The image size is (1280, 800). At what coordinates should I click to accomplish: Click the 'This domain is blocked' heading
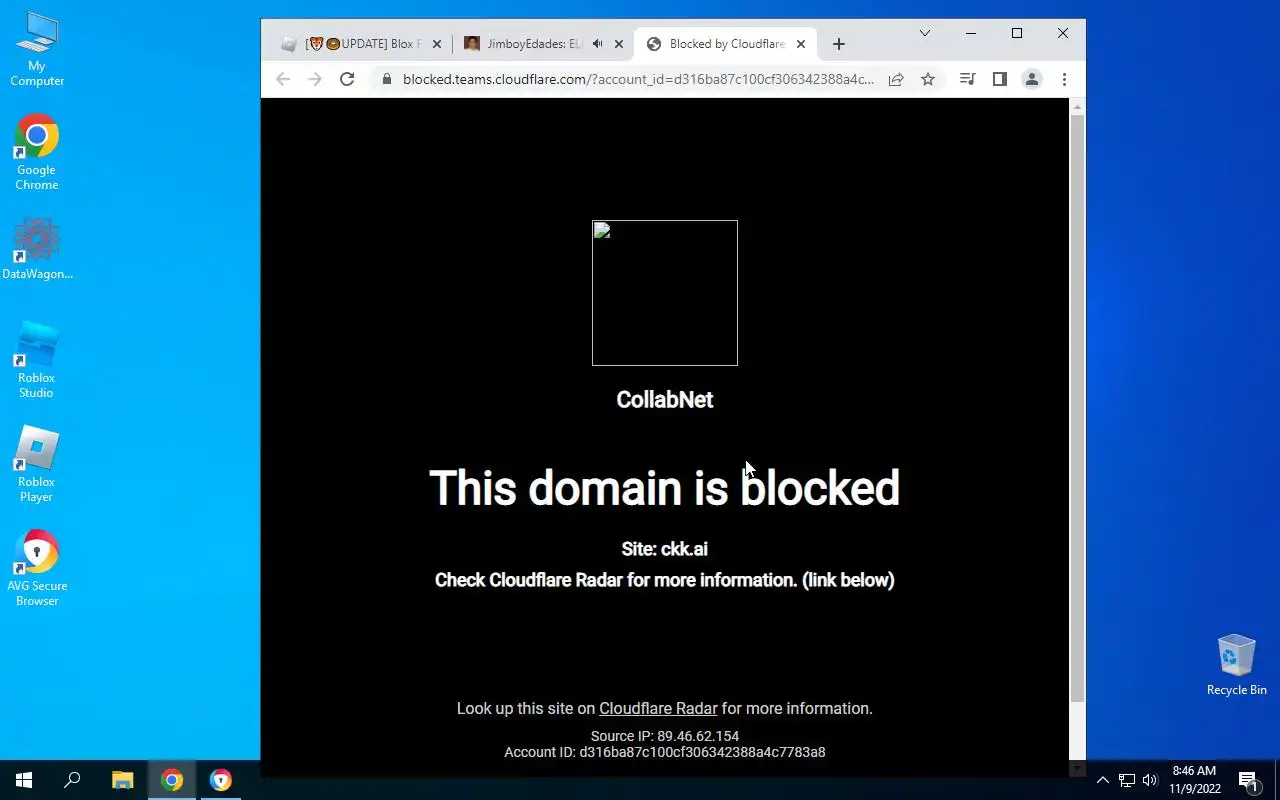coord(665,488)
